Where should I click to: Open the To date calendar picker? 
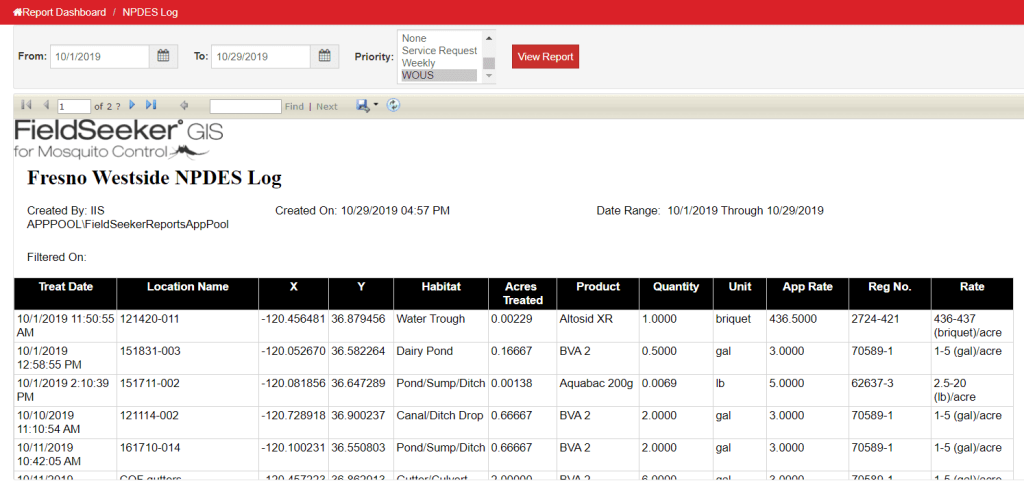click(x=325, y=57)
